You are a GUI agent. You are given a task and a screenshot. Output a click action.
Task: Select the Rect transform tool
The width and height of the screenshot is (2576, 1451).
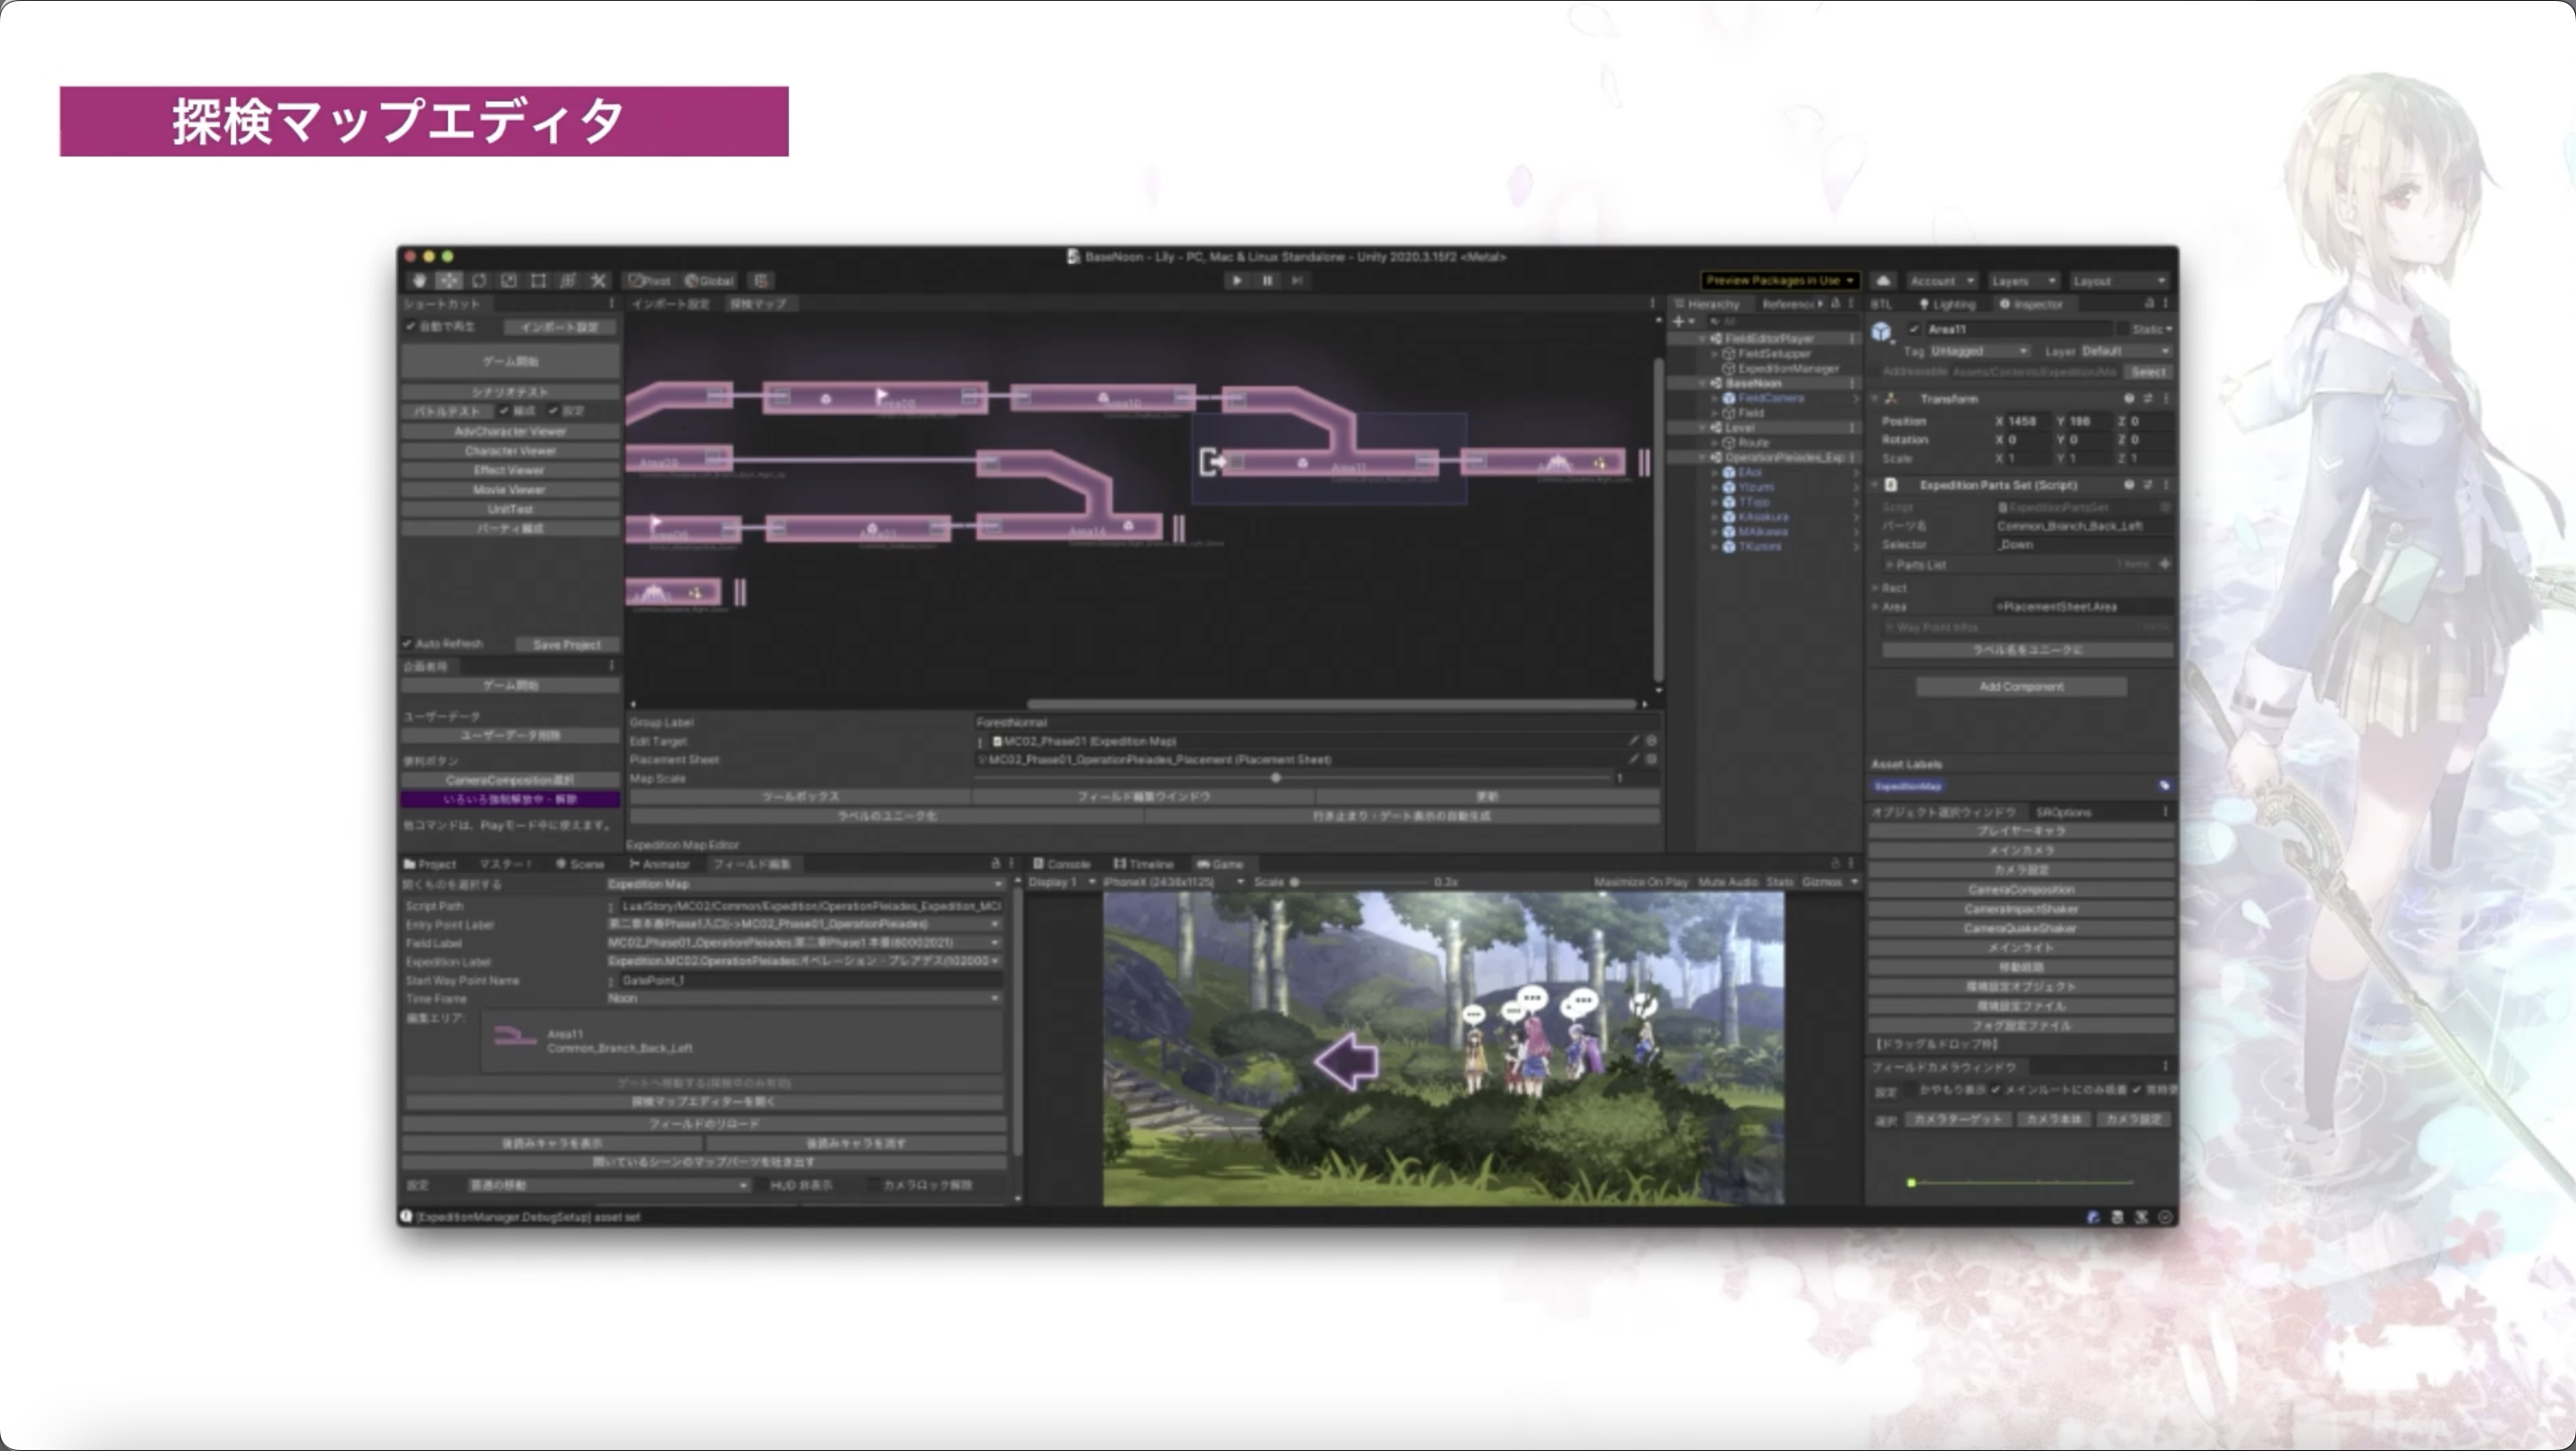pyautogui.click(x=538, y=281)
